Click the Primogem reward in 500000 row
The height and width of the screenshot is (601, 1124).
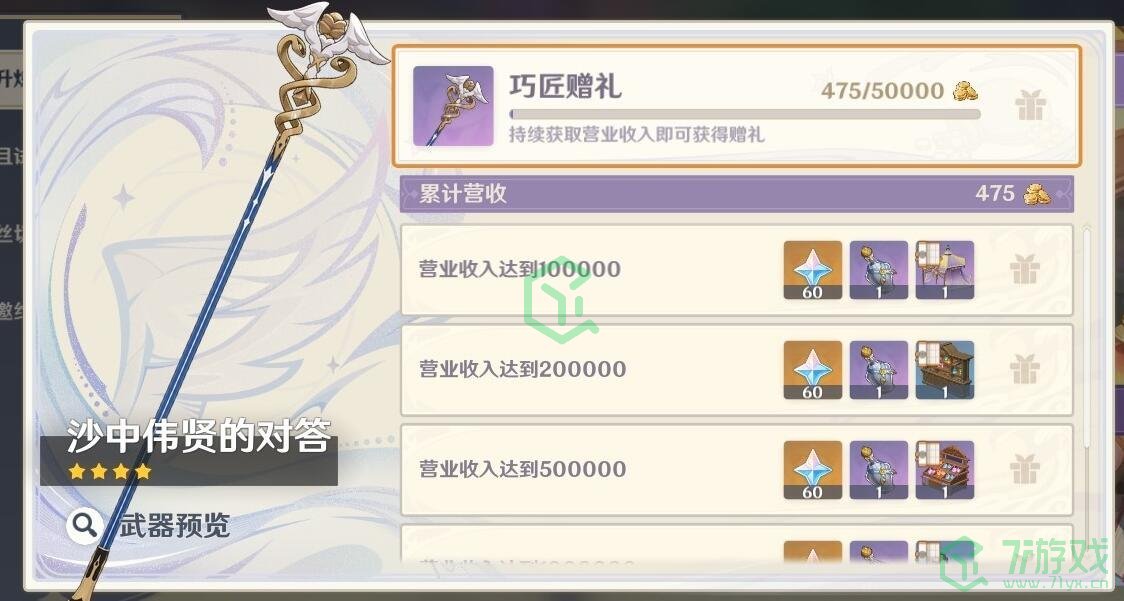812,470
